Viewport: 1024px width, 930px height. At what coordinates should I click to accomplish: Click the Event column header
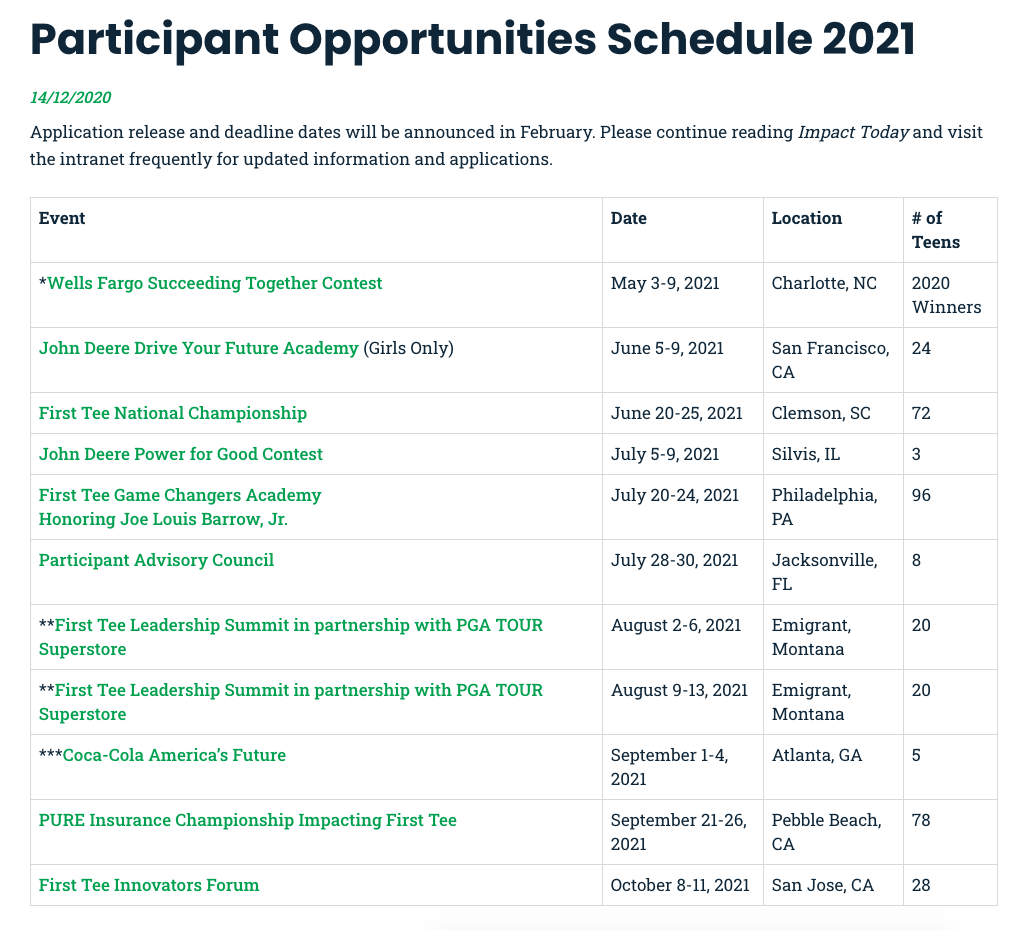click(62, 218)
